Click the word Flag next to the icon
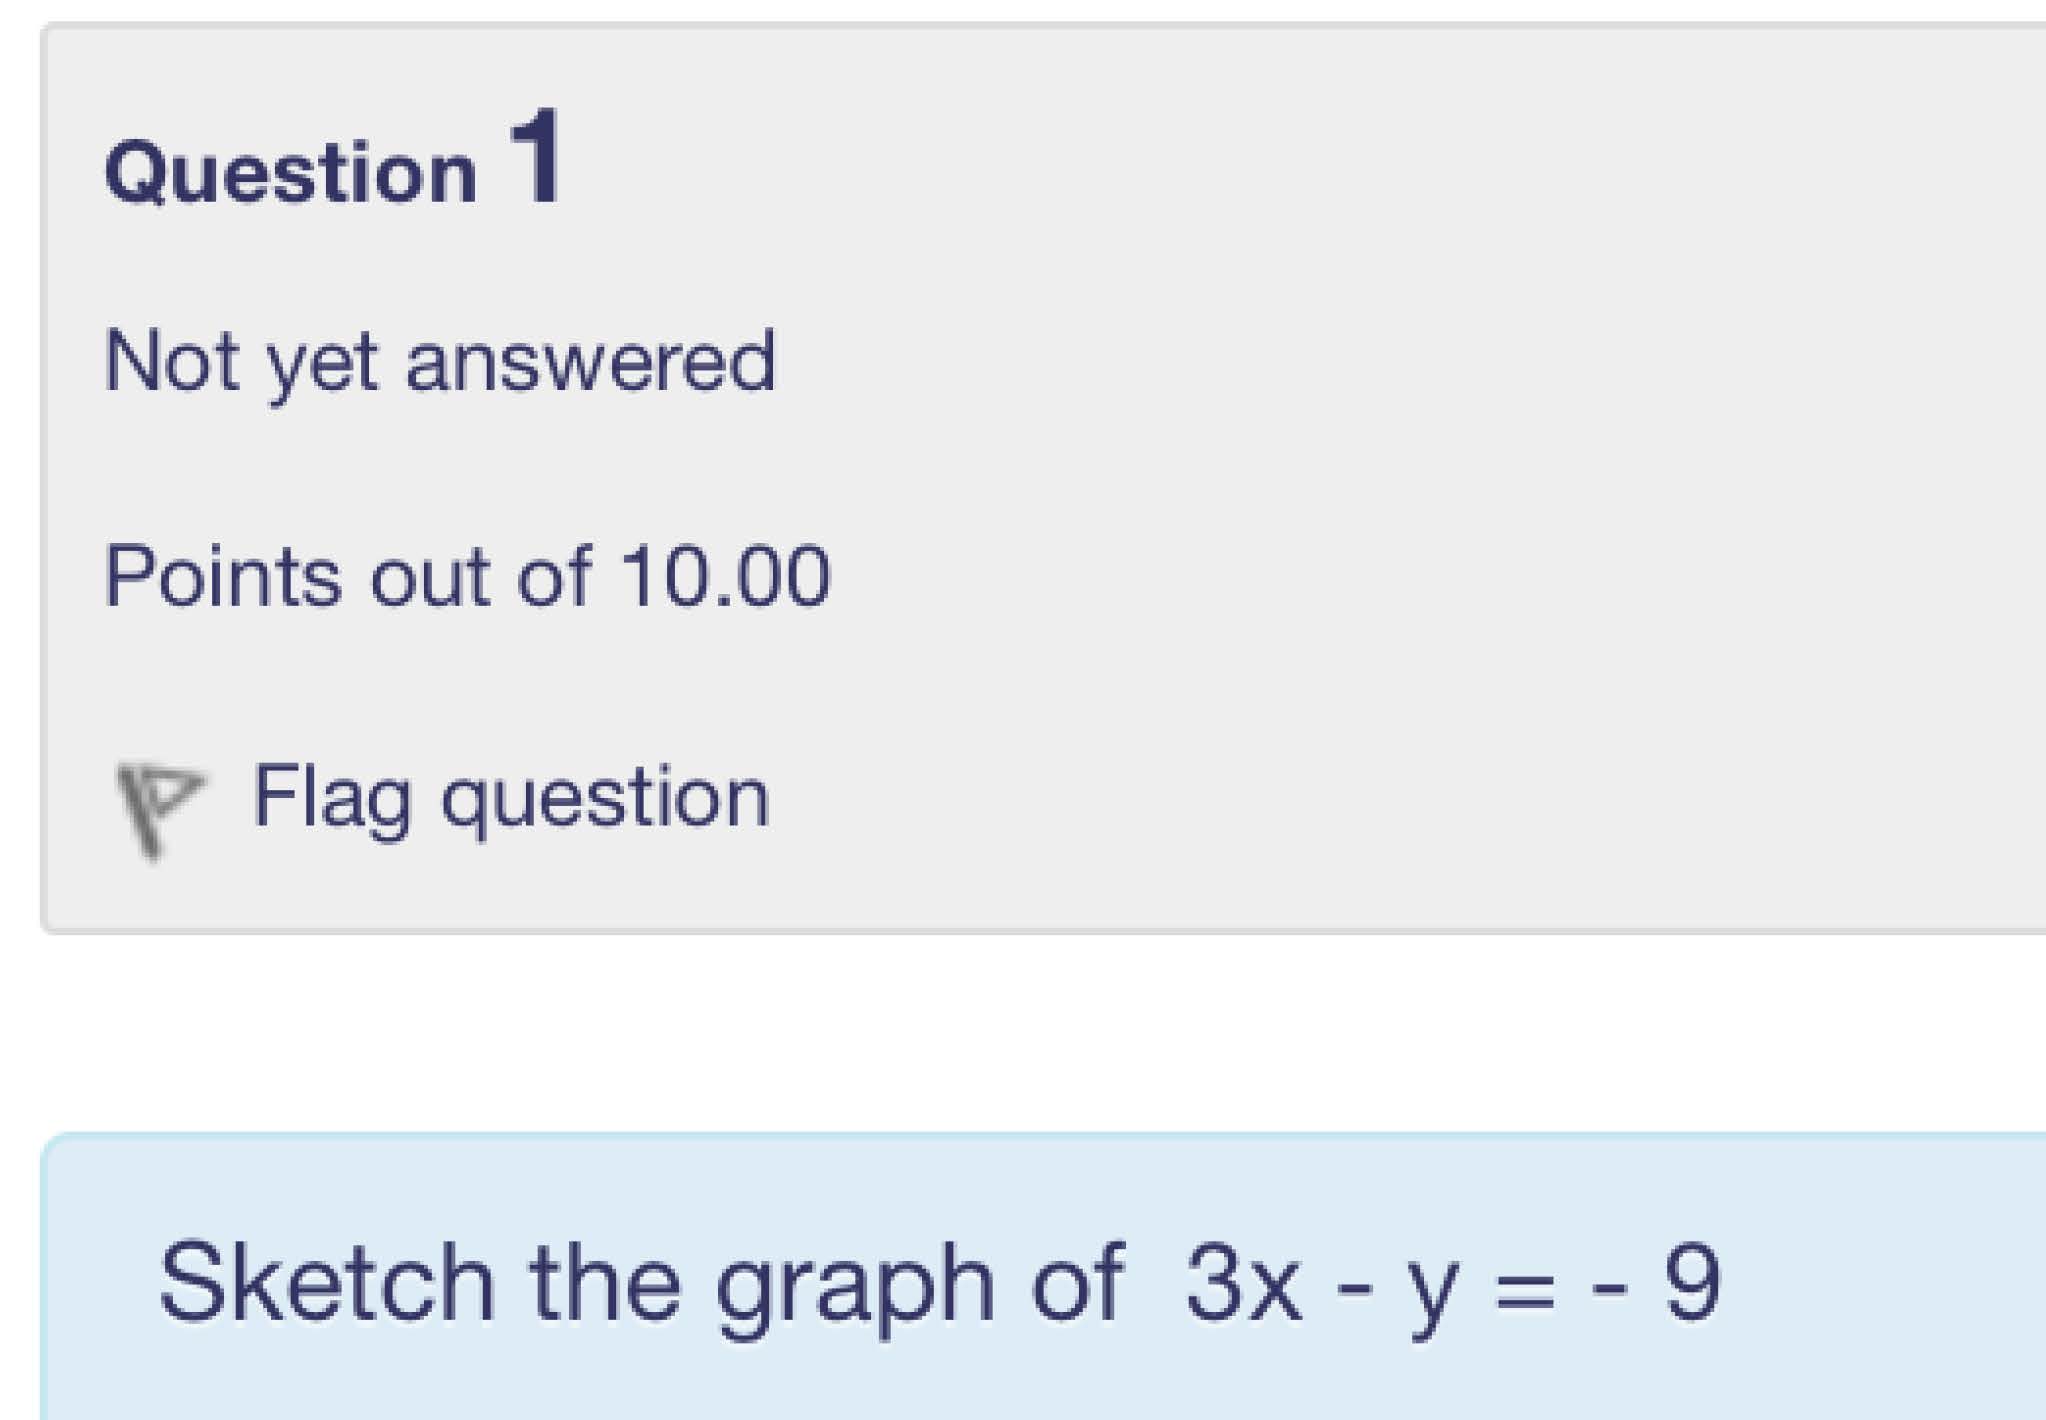 pyautogui.click(x=332, y=798)
